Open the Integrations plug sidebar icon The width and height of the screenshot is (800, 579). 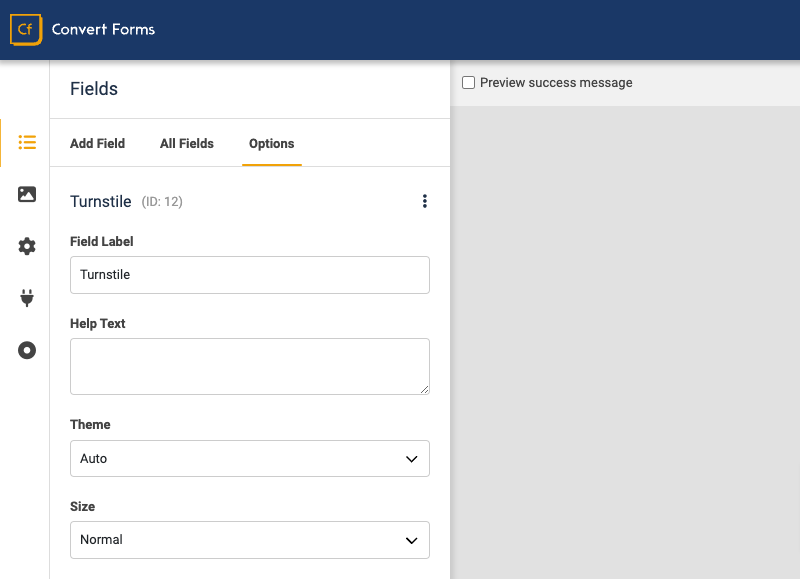pos(27,298)
